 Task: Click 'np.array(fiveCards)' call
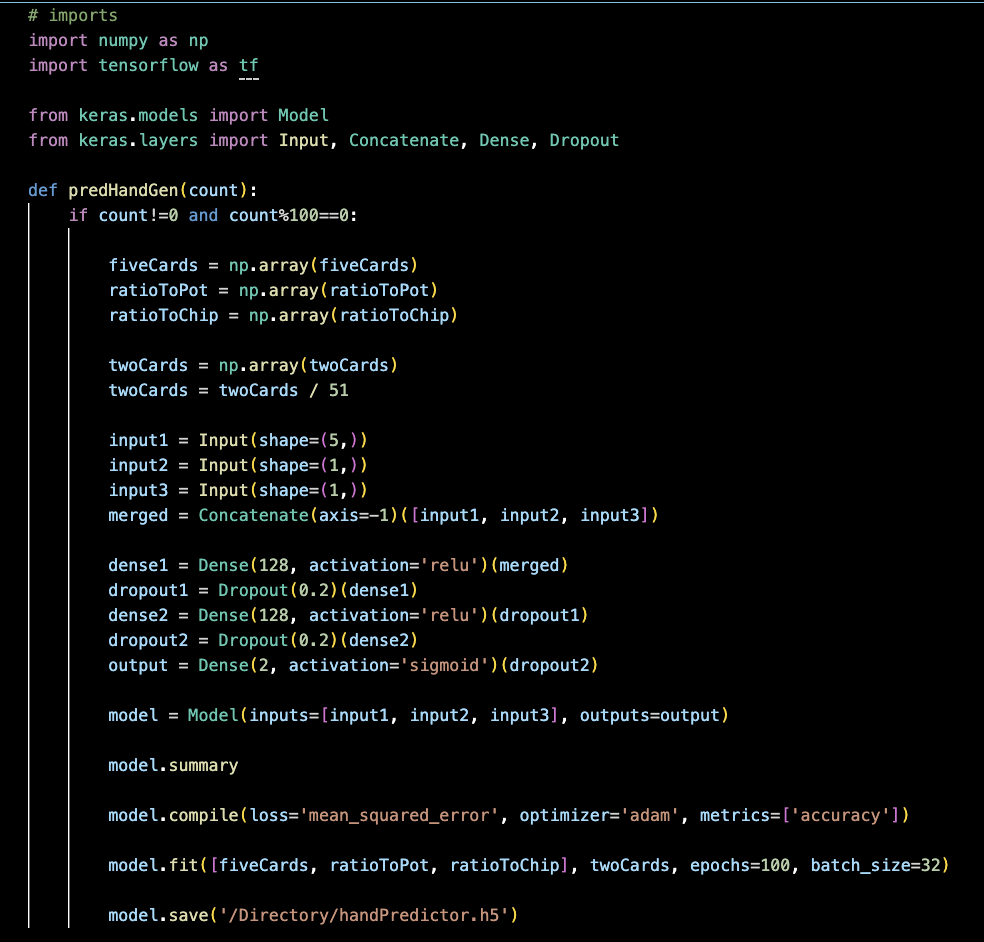pos(323,265)
